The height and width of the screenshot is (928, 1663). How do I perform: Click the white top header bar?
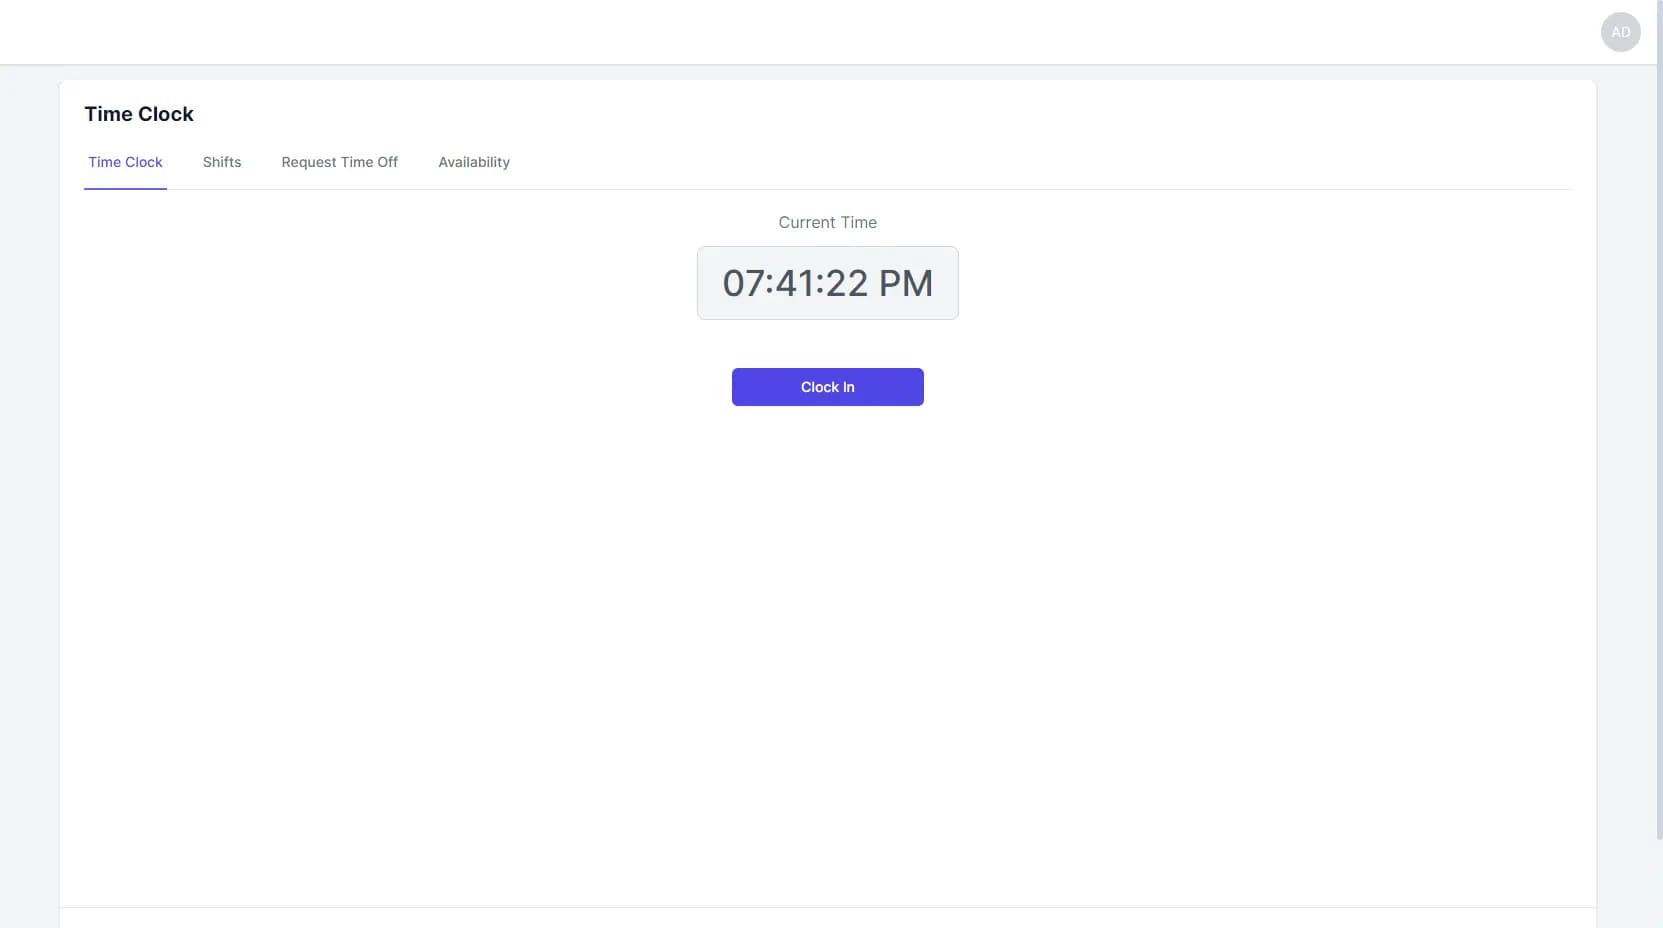tap(800, 31)
